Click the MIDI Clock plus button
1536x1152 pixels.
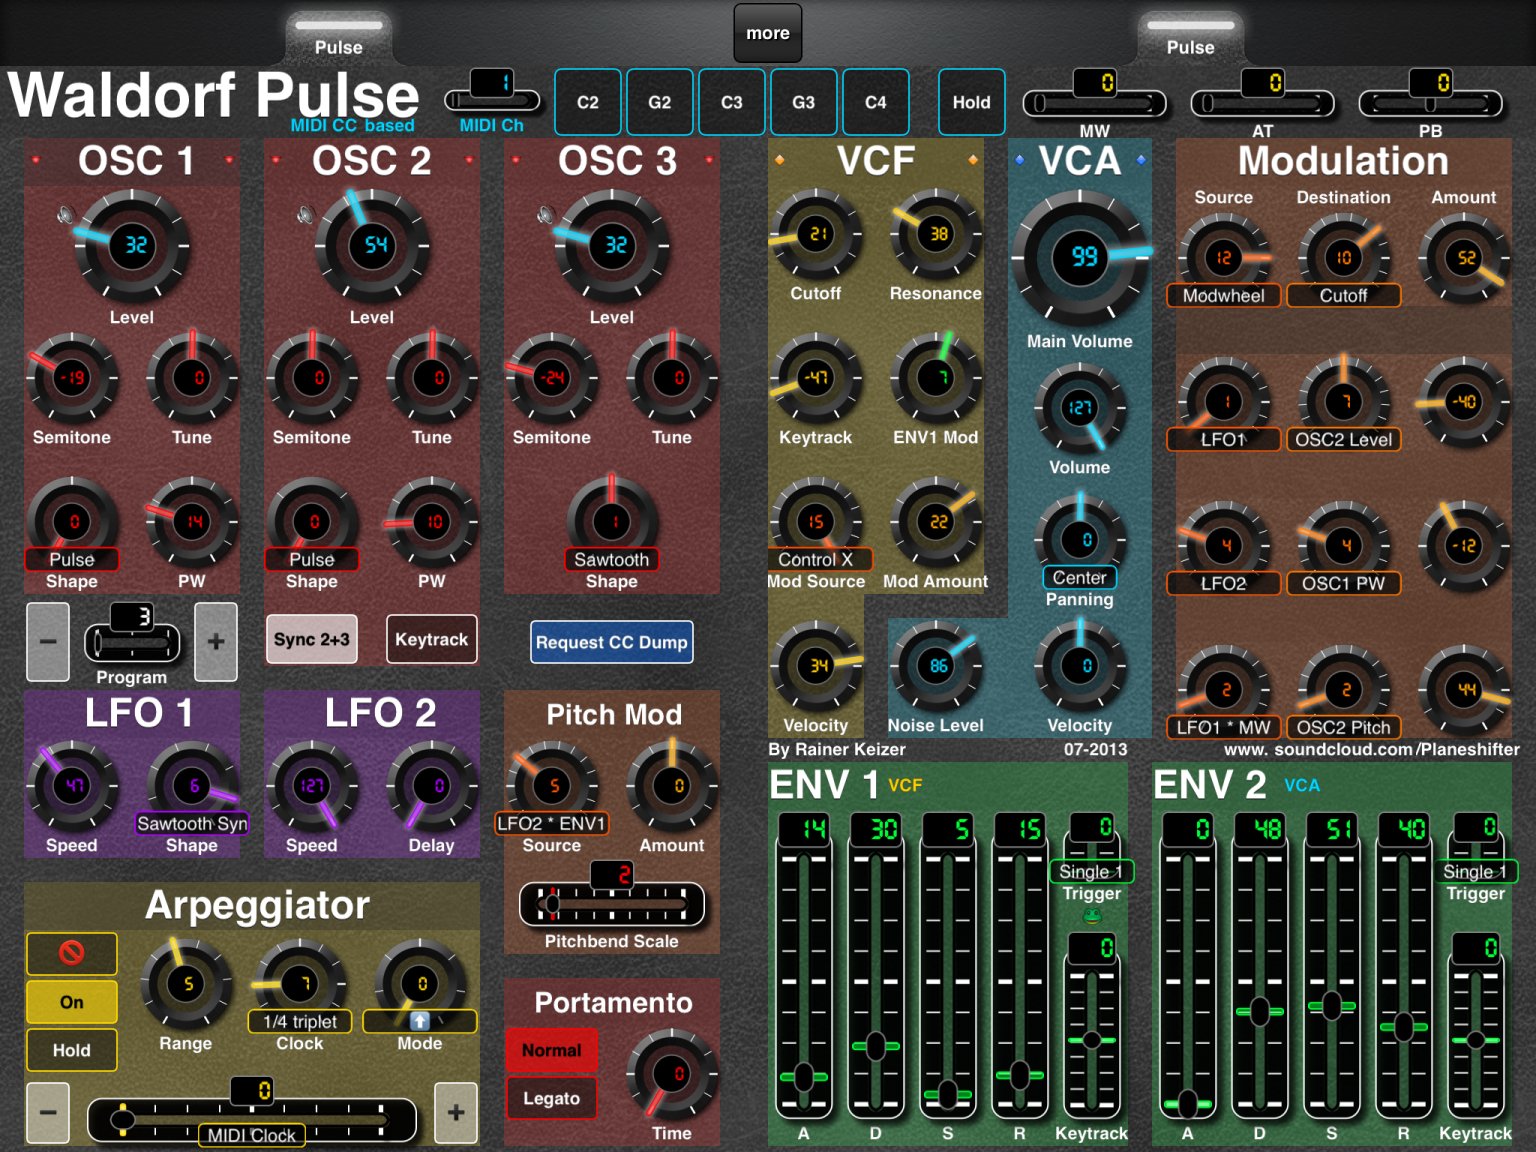(456, 1112)
